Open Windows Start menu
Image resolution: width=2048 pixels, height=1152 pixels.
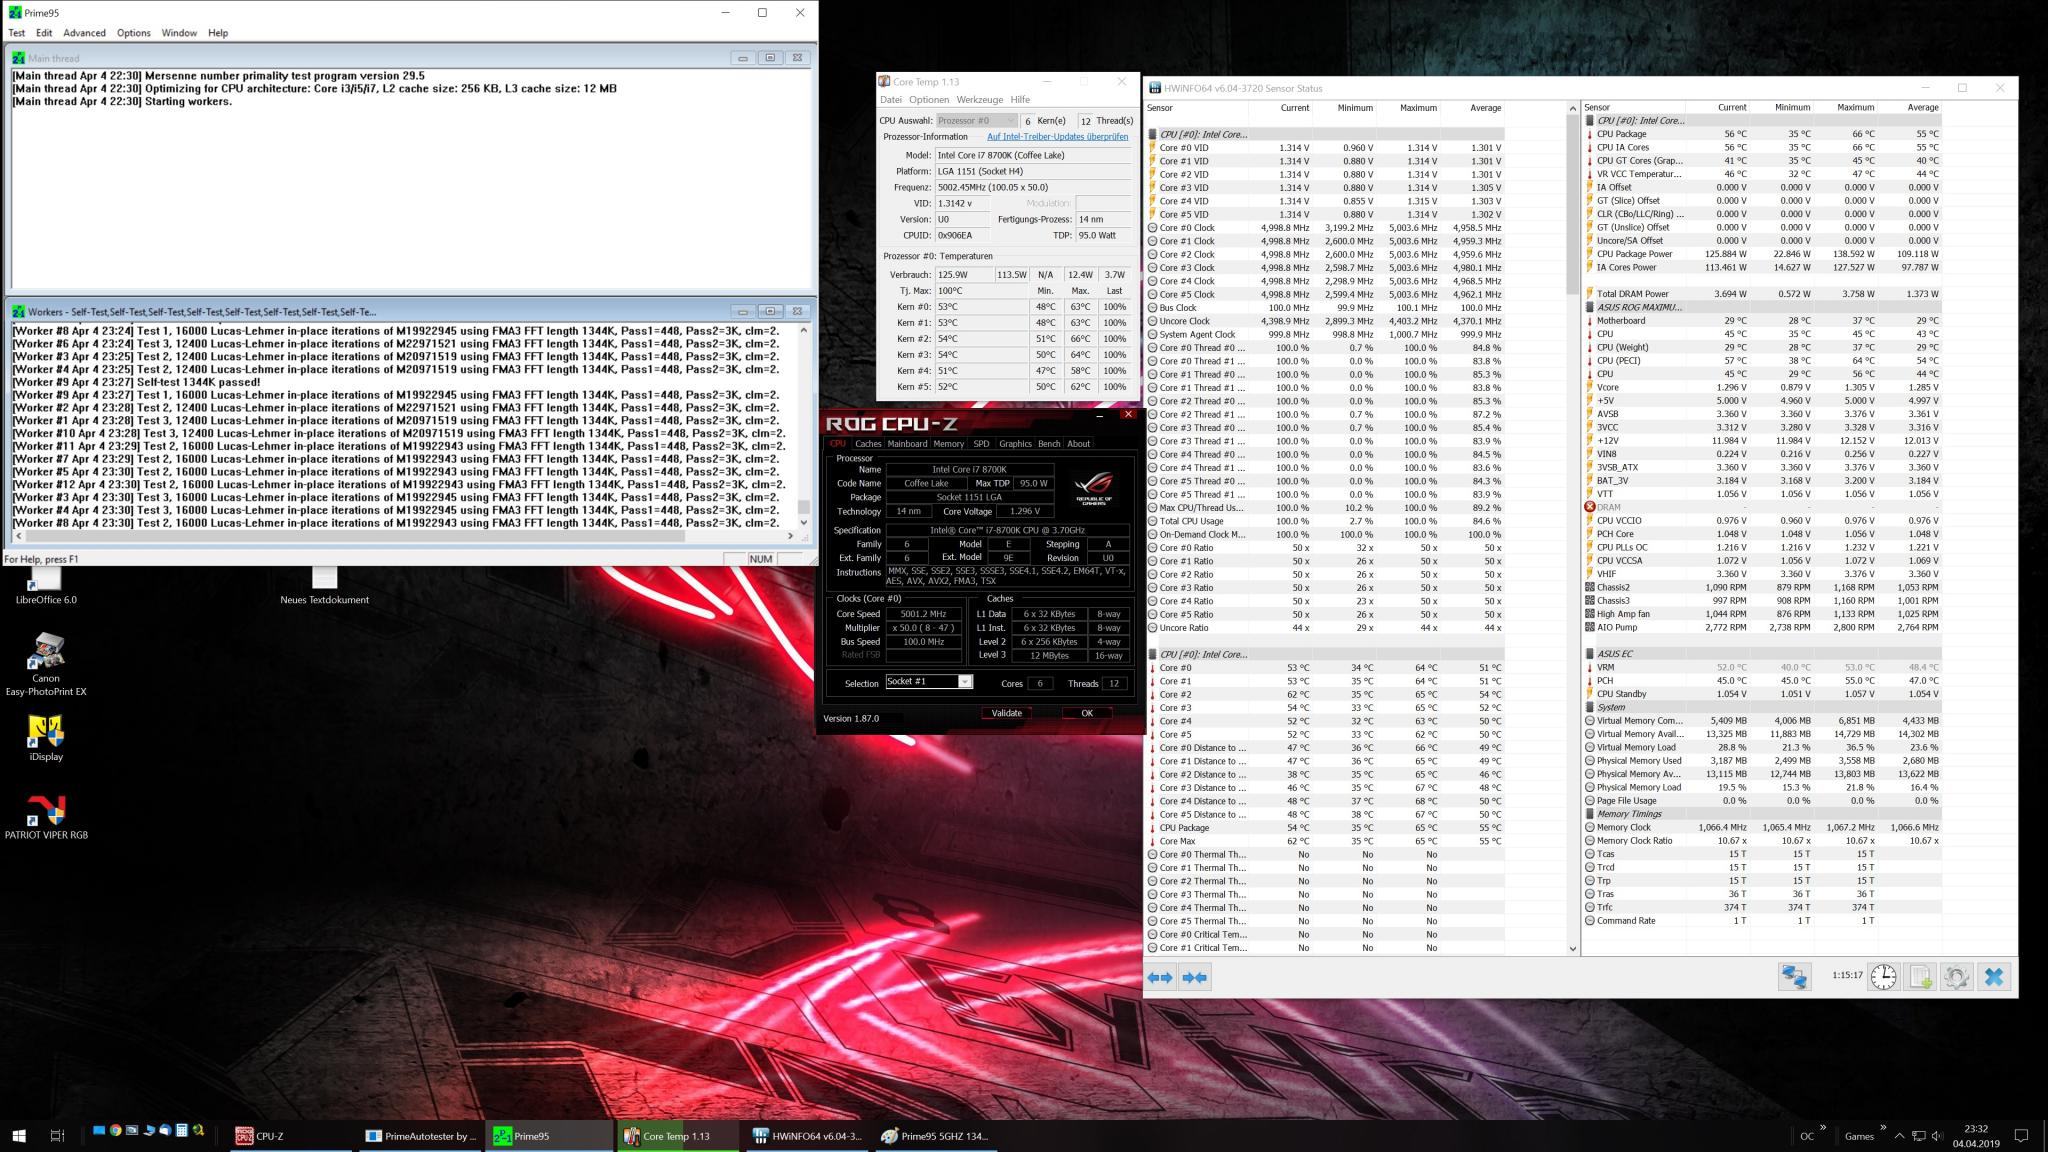pyautogui.click(x=19, y=1135)
